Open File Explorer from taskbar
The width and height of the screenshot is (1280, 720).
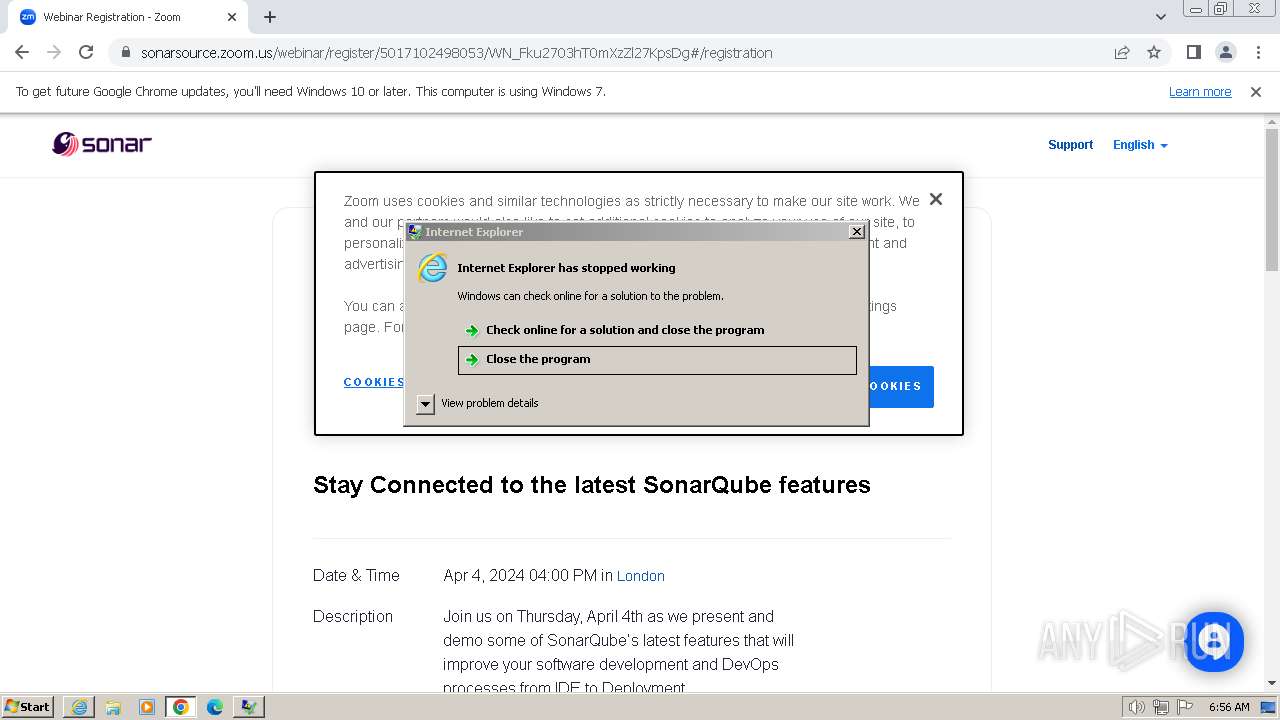click(113, 707)
